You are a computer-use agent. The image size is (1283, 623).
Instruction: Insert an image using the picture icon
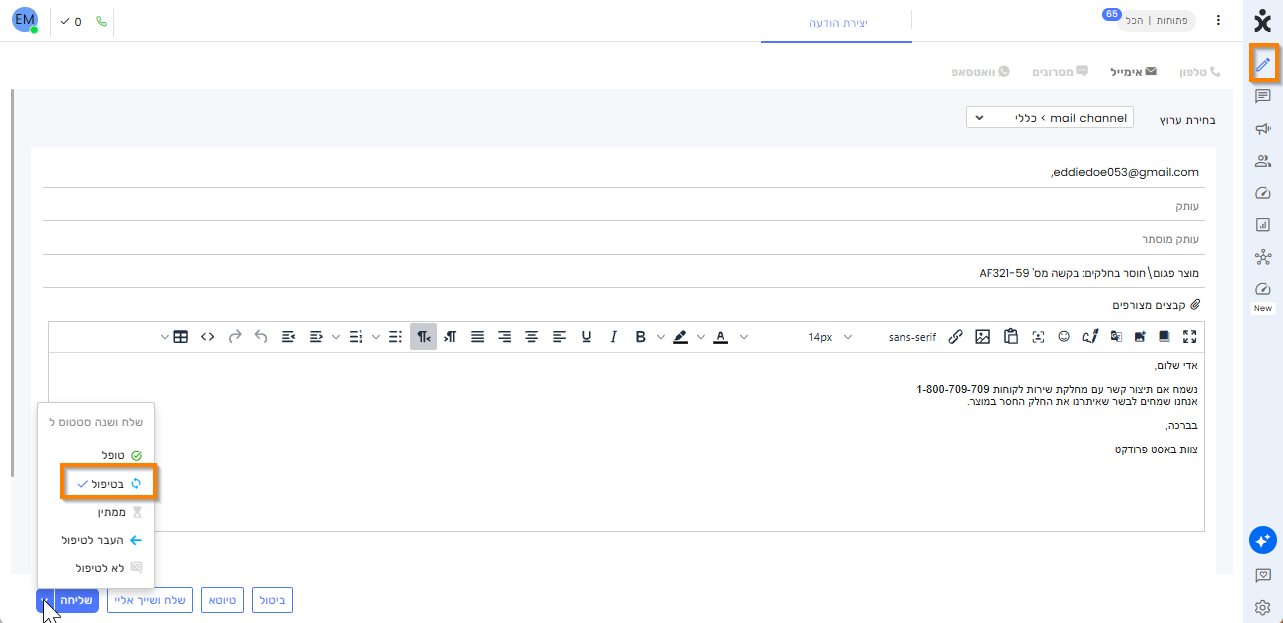point(983,337)
